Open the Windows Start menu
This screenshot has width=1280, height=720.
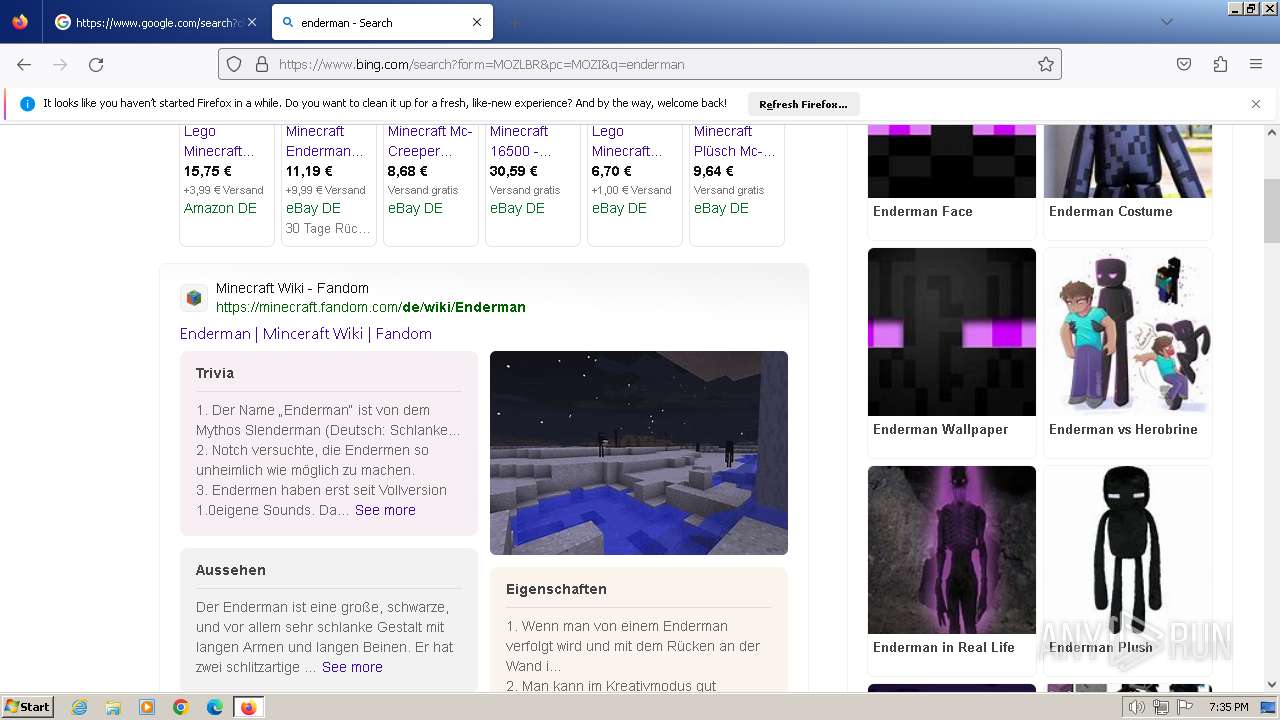28,707
